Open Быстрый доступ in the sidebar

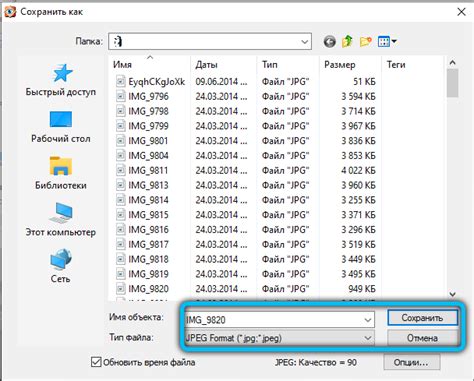click(x=61, y=80)
